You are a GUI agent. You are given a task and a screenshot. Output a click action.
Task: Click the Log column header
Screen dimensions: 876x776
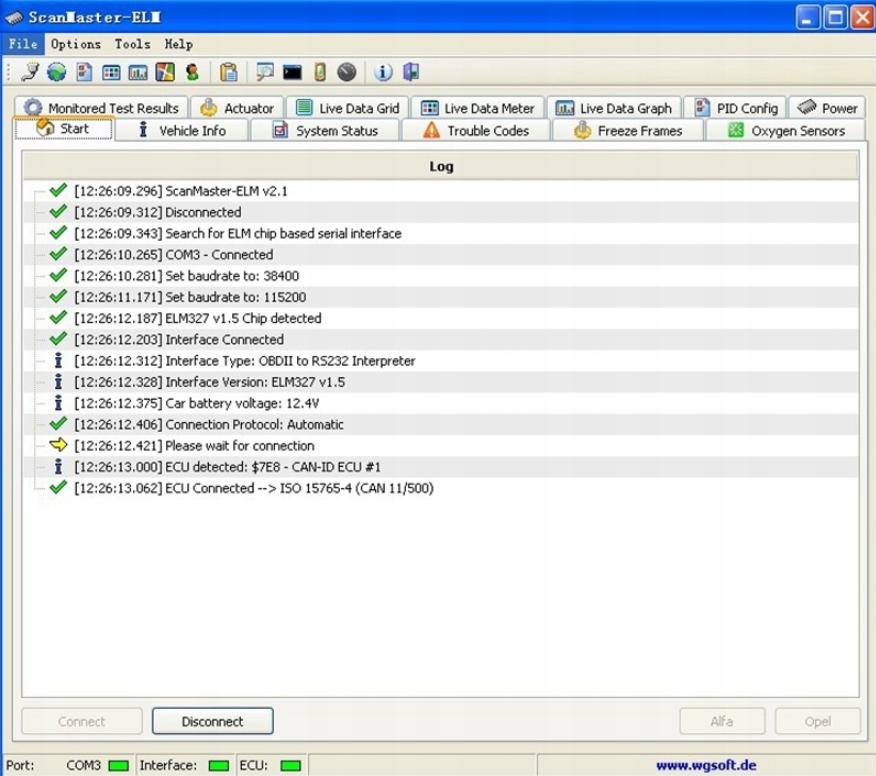coord(441,166)
